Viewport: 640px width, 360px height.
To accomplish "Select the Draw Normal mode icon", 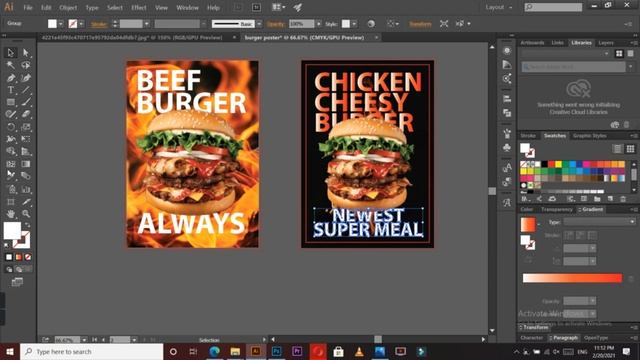I will 9,269.
